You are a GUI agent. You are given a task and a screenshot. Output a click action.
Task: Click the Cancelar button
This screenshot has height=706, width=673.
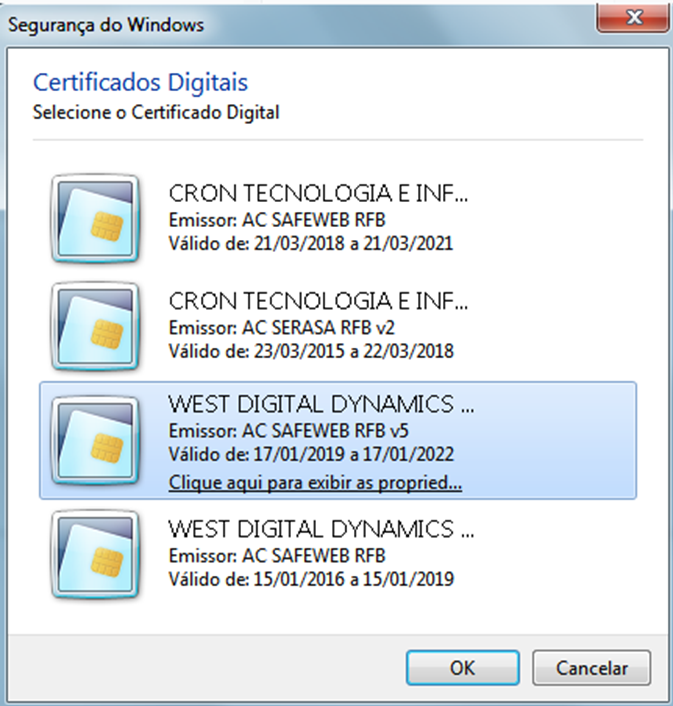(592, 668)
